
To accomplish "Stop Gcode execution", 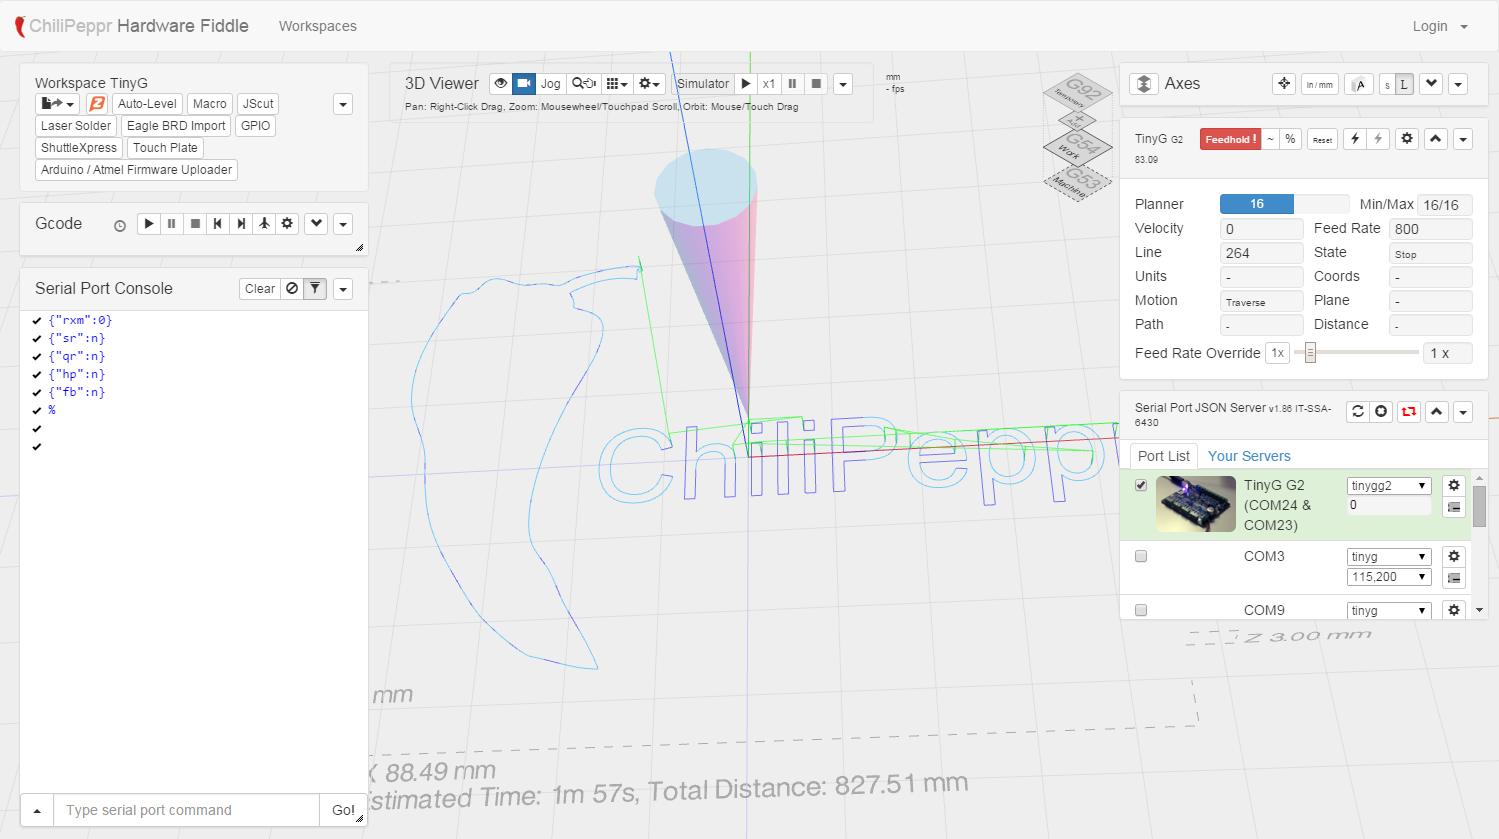I will [x=195, y=224].
